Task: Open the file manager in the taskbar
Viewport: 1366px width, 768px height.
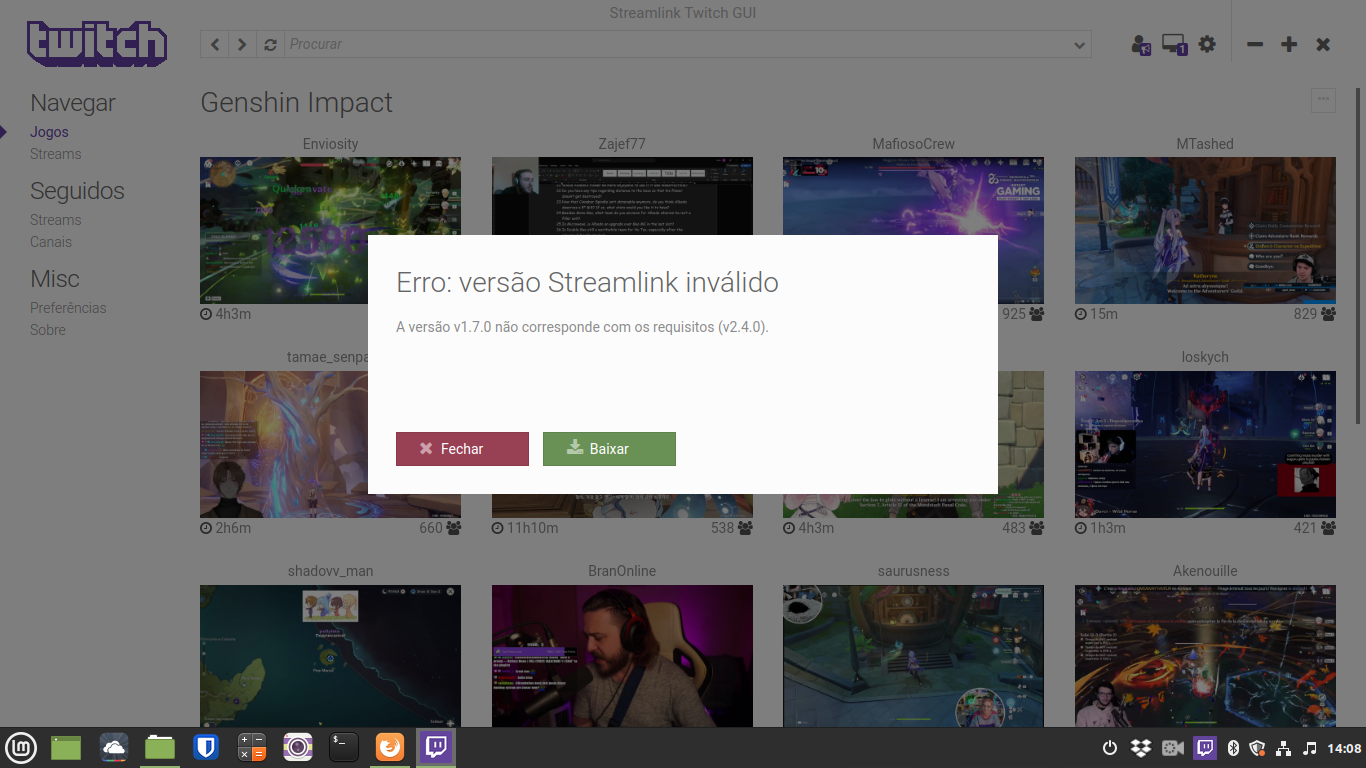Action: pos(159,747)
